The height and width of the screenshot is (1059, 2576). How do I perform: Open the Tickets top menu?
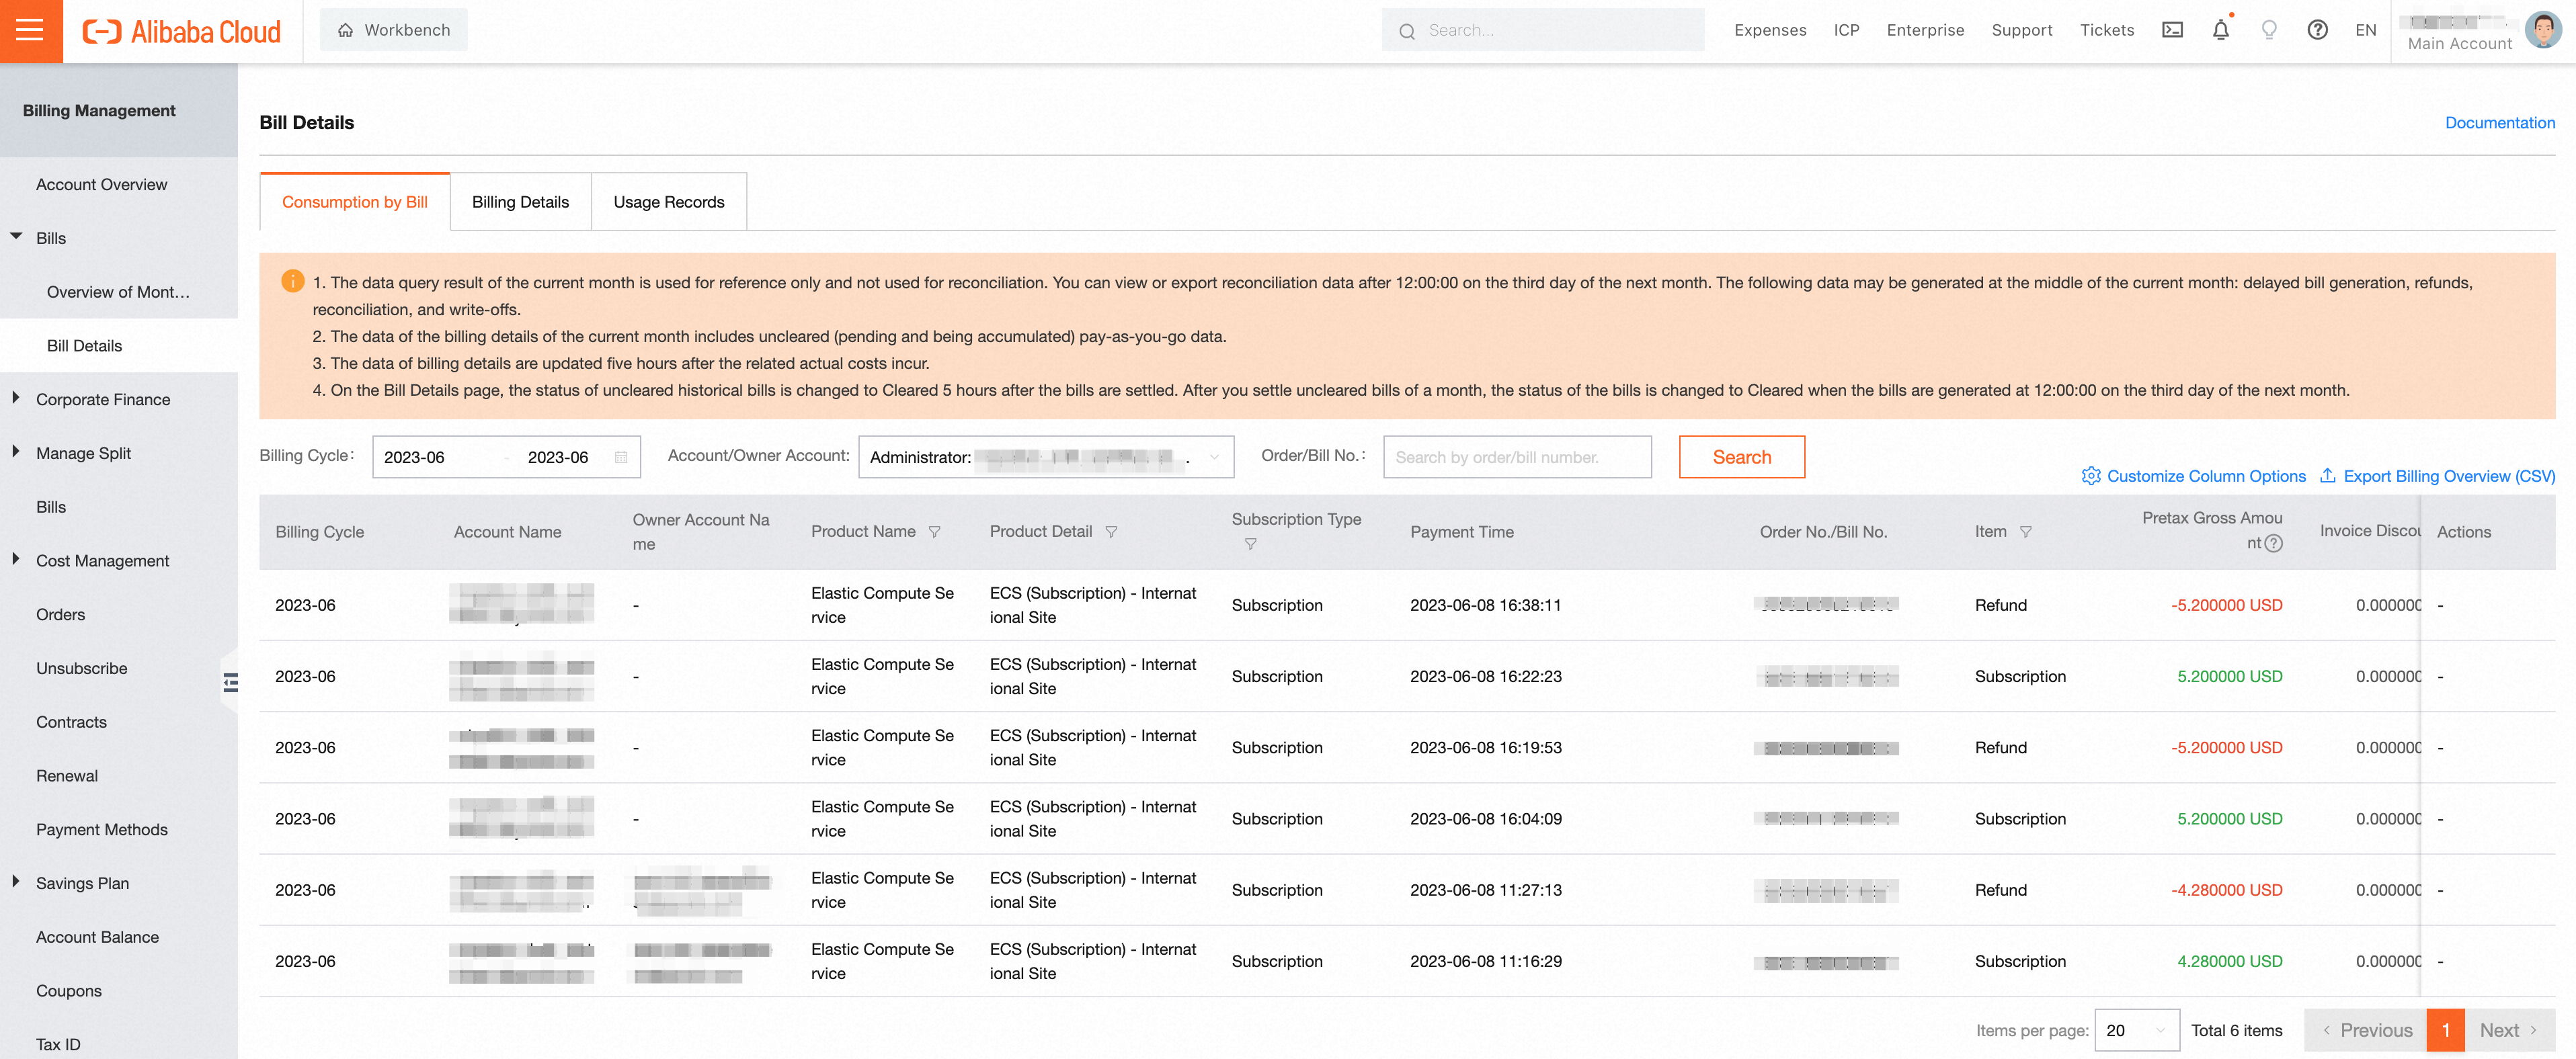[x=2107, y=30]
